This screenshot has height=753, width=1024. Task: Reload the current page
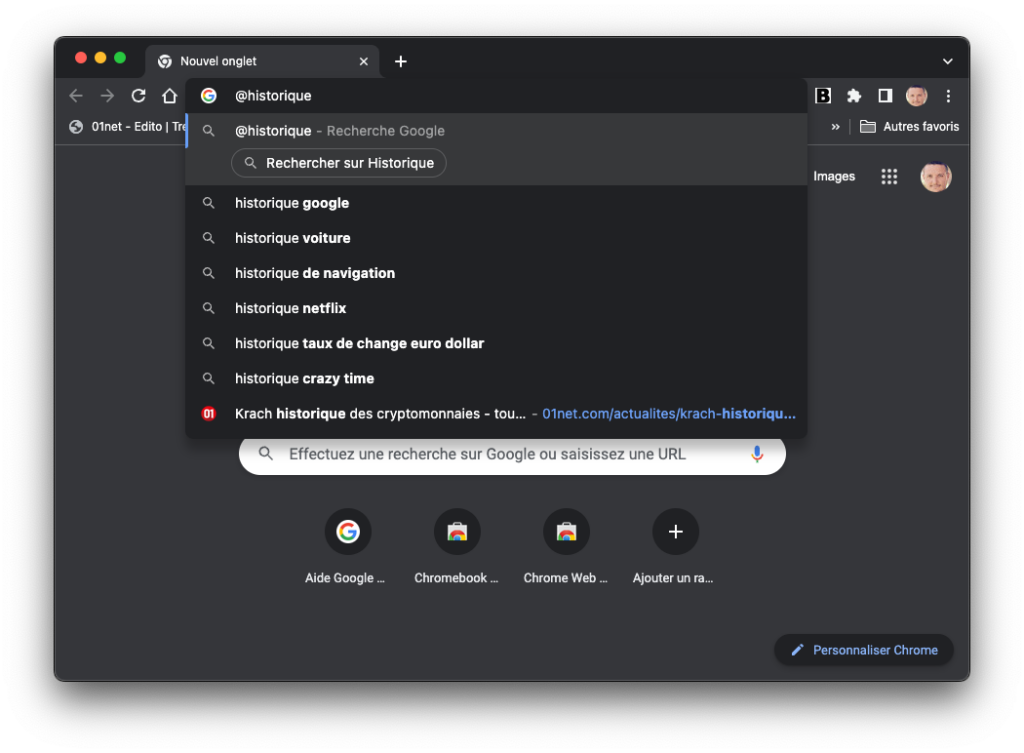[x=138, y=96]
